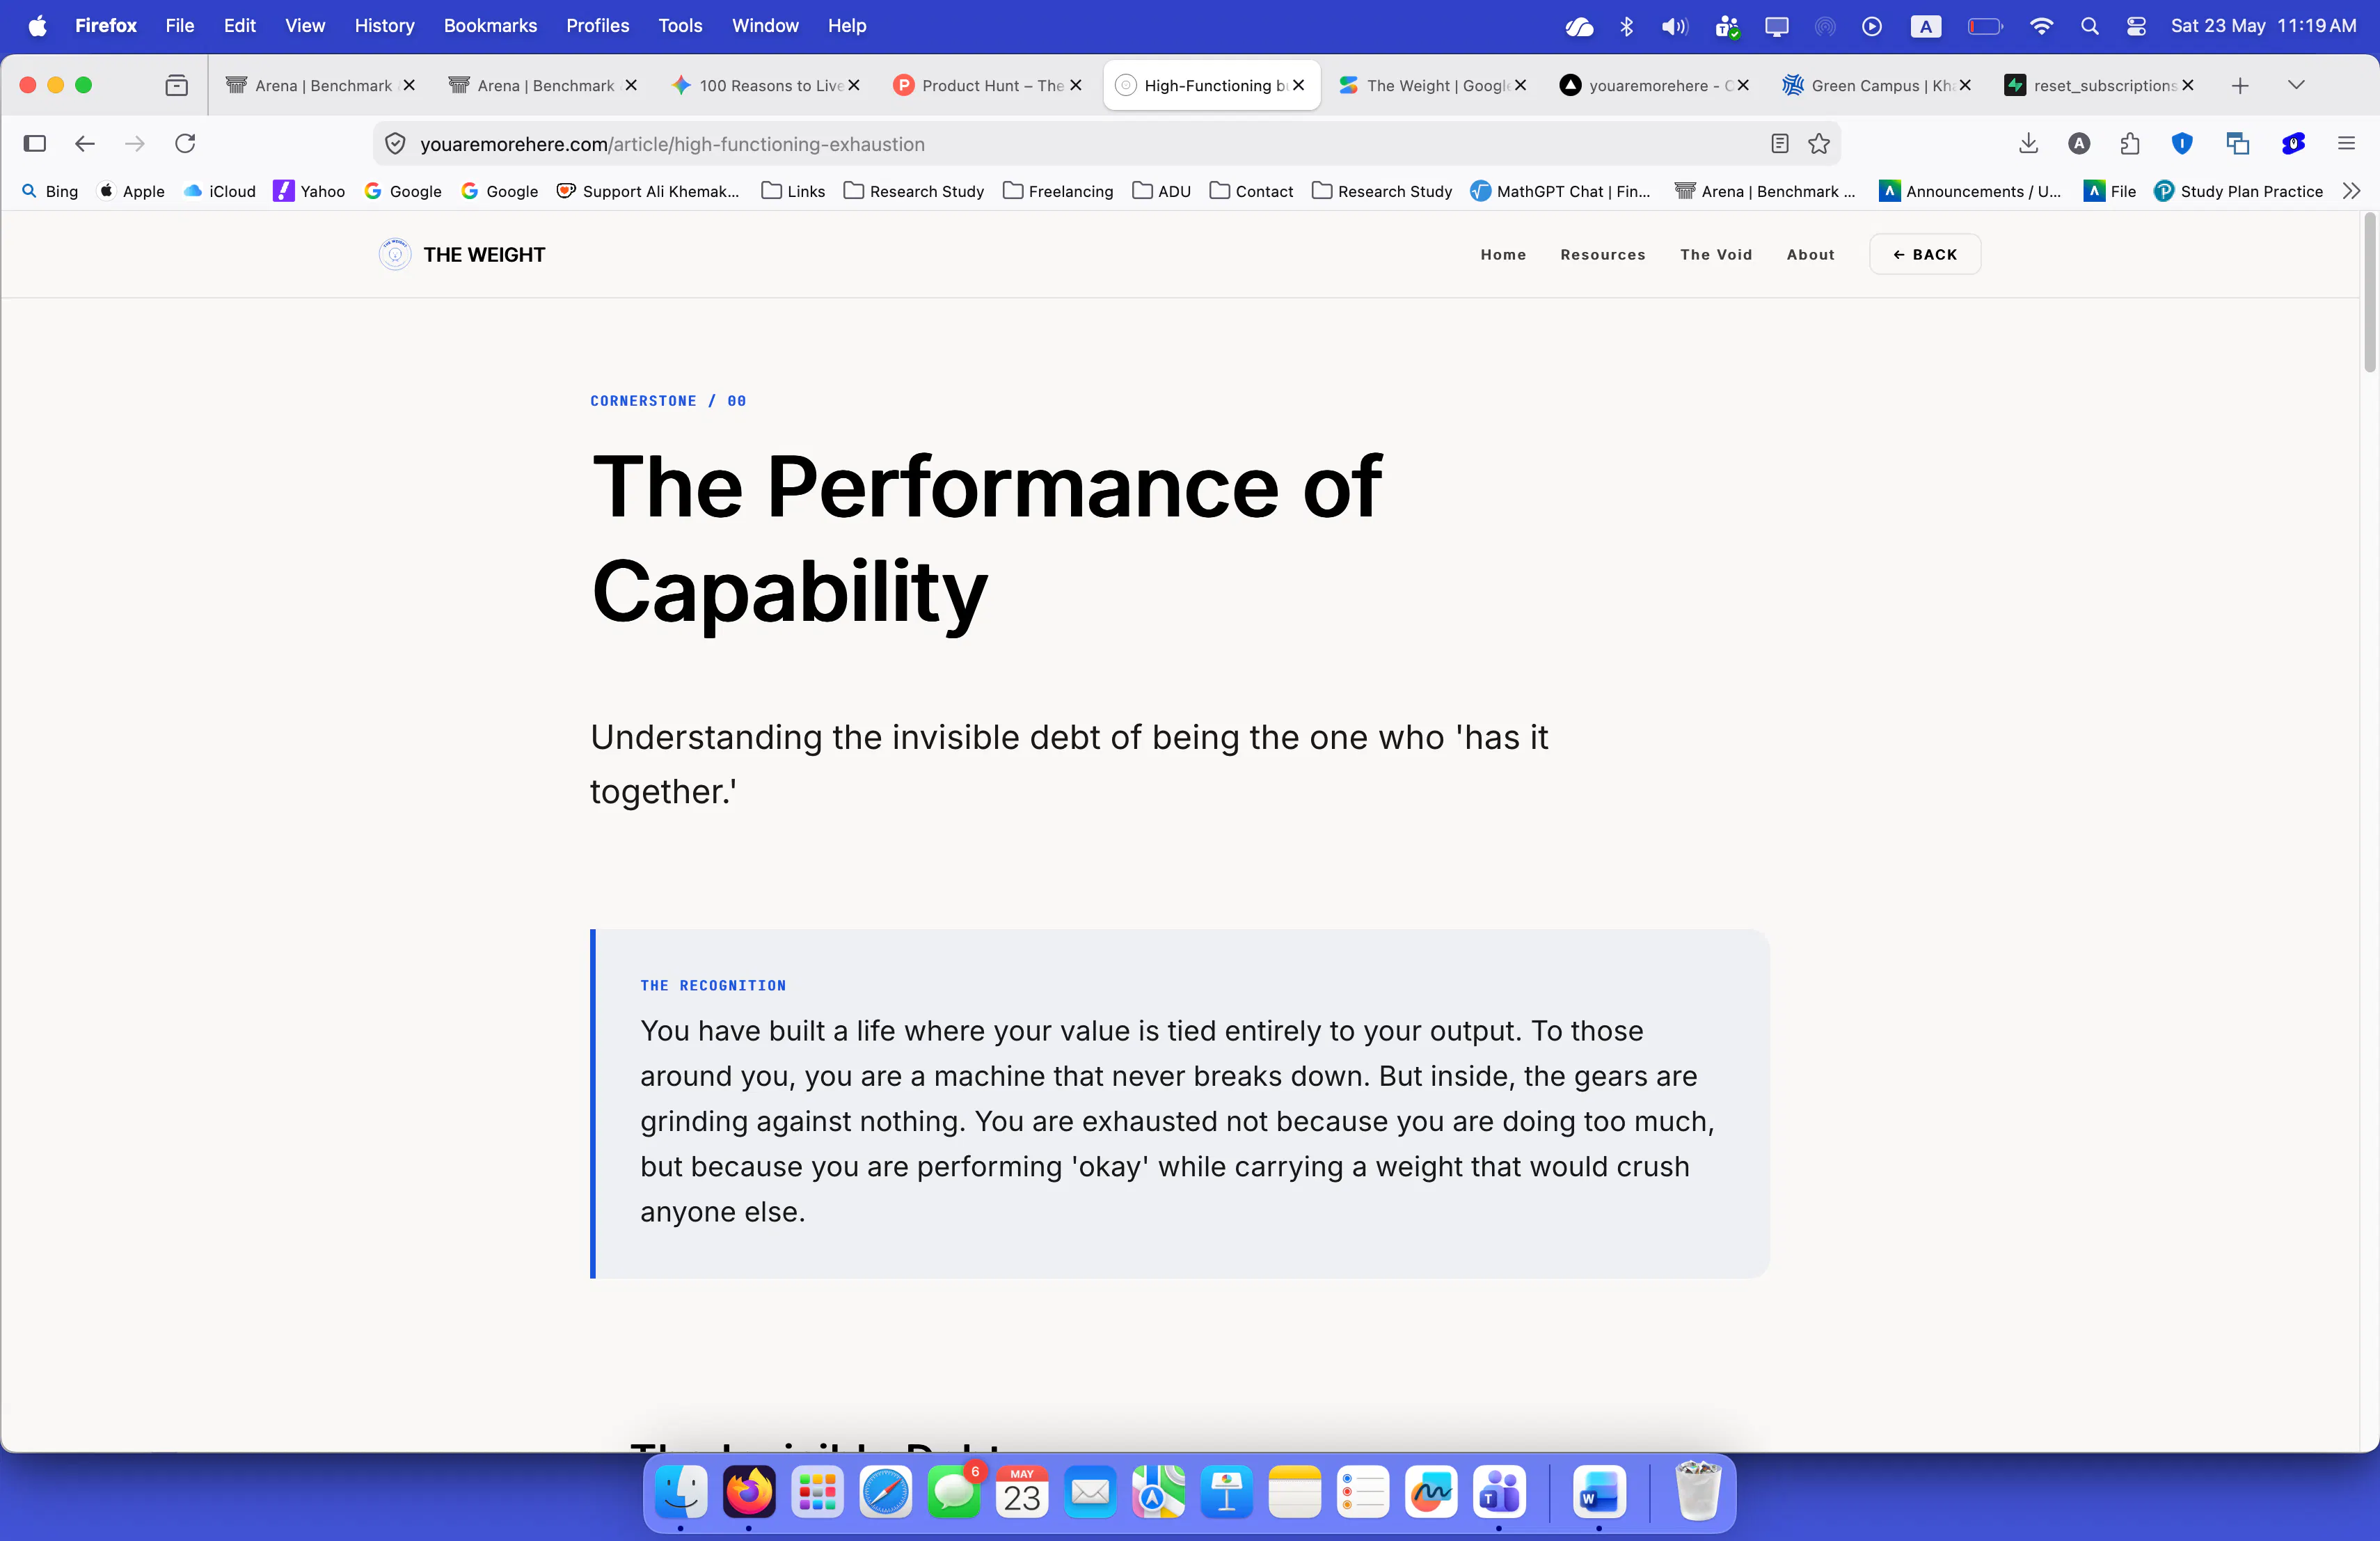The image size is (2380, 1541).
Task: Open Freeform from the Dock
Action: [1431, 1493]
